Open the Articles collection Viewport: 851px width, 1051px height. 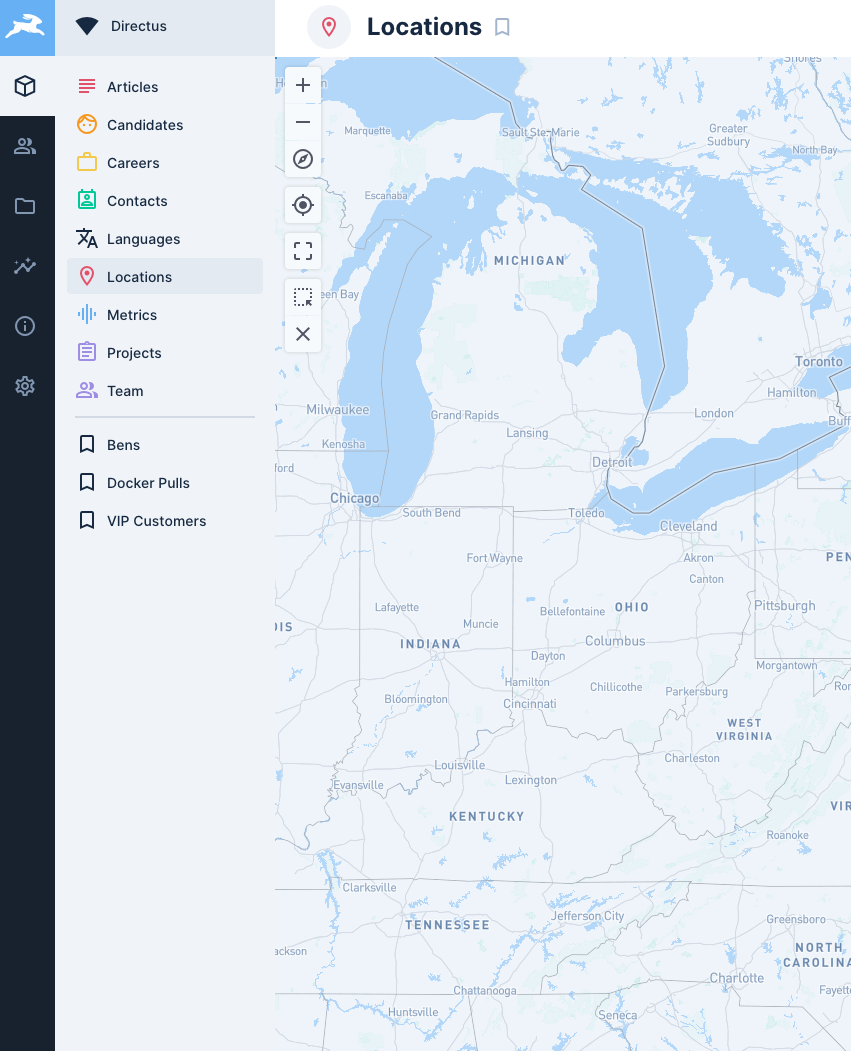(x=165, y=86)
